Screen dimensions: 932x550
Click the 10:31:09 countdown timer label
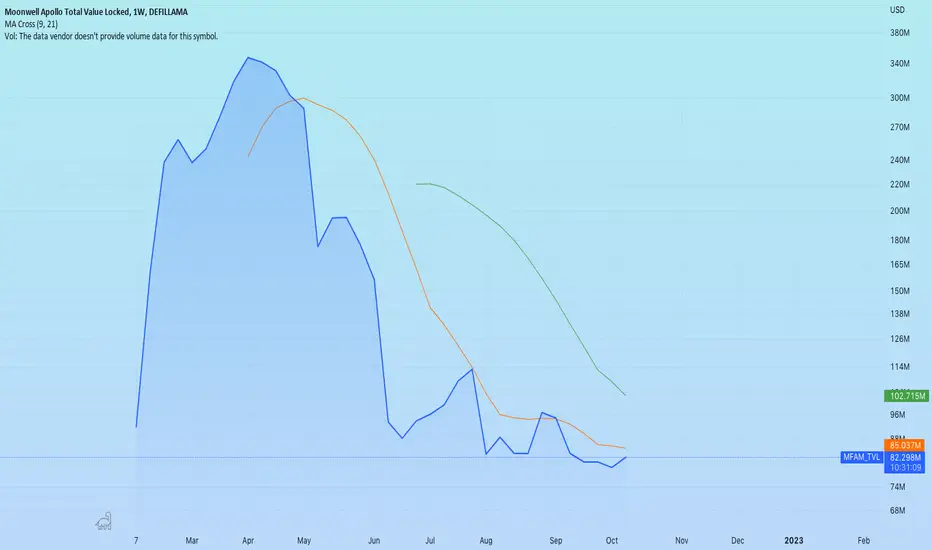(905, 468)
